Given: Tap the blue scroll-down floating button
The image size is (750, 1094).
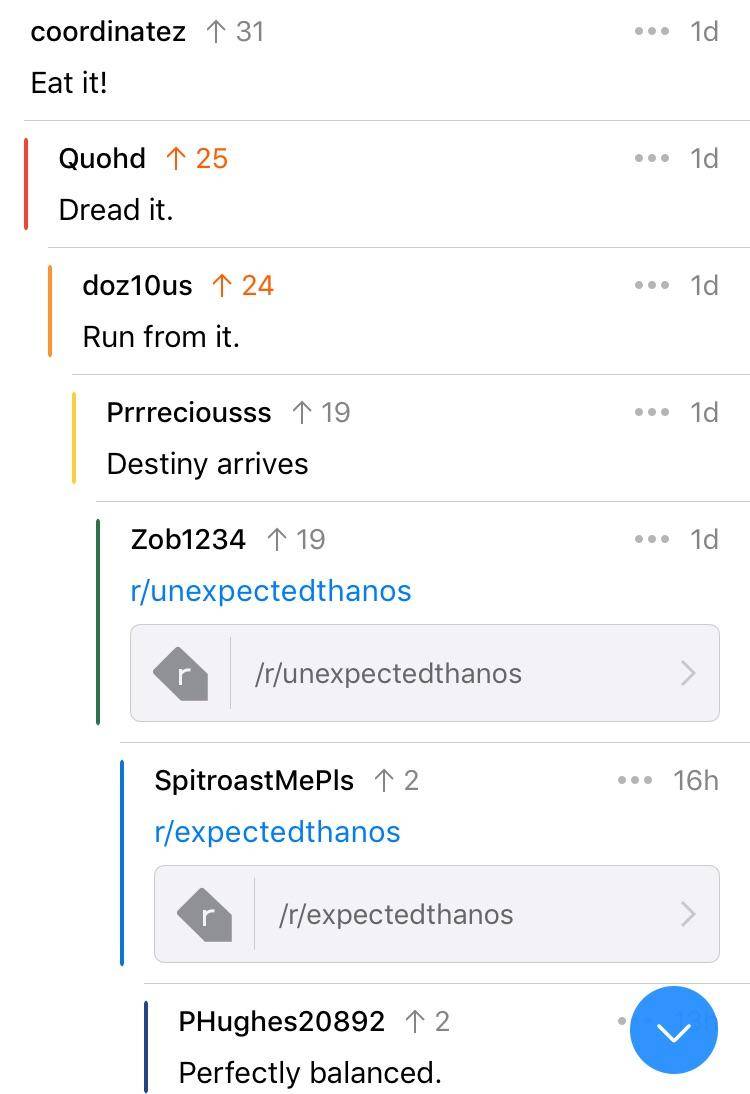Looking at the screenshot, I should click(x=674, y=1030).
